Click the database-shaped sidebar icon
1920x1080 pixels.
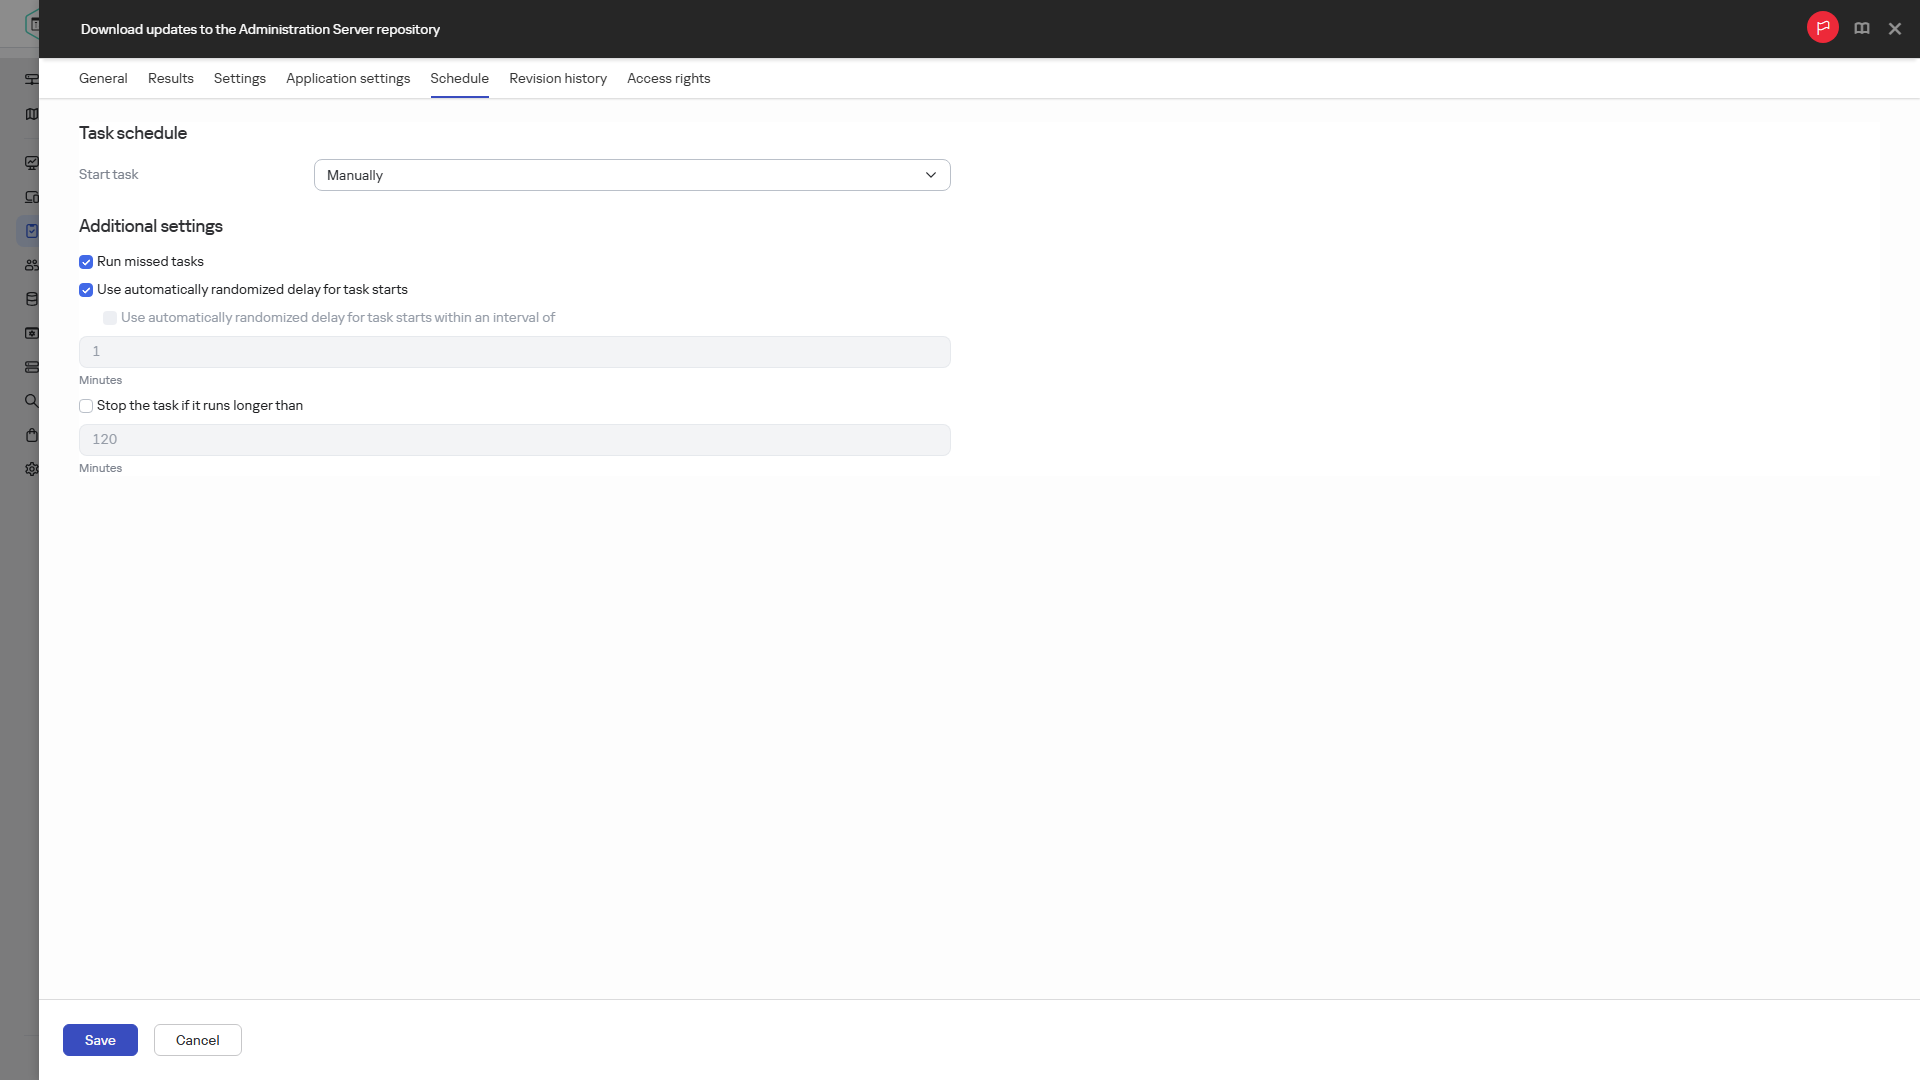[x=32, y=299]
